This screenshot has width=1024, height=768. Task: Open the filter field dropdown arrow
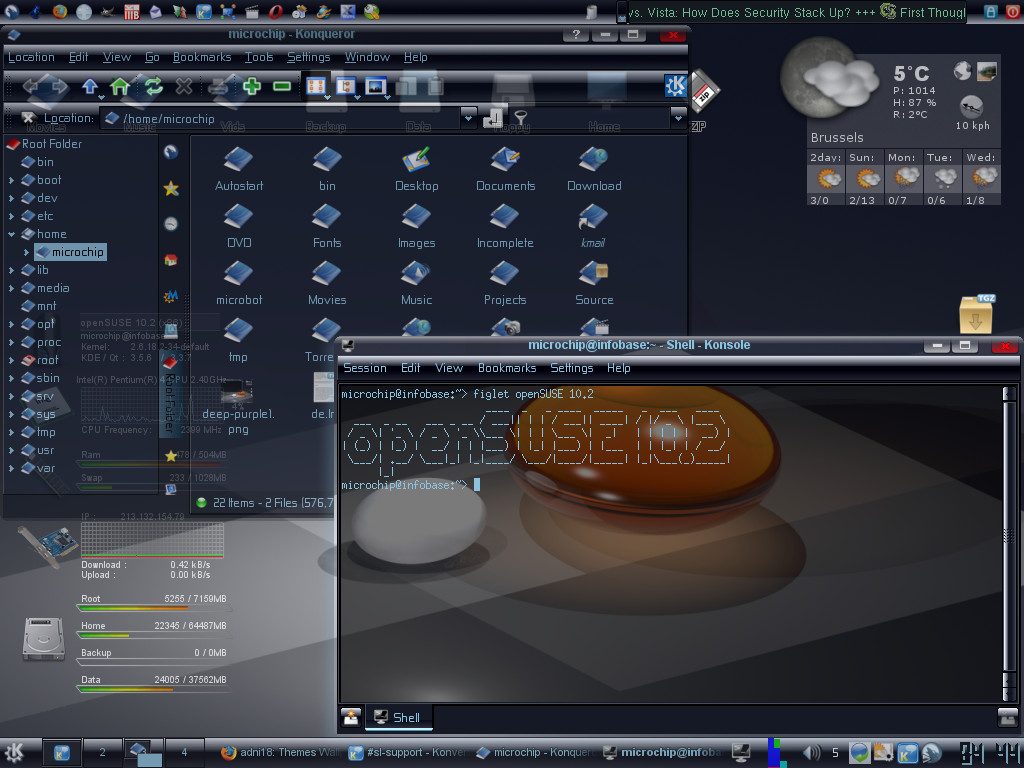pos(678,118)
